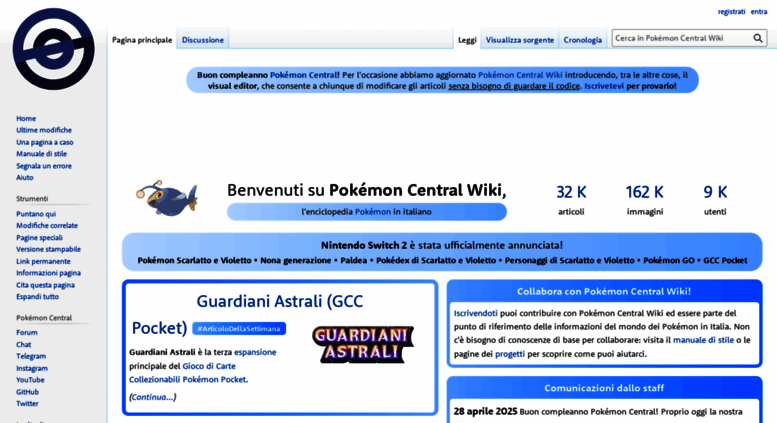Click the espansione link
This screenshot has width=777, height=423.
(x=255, y=352)
